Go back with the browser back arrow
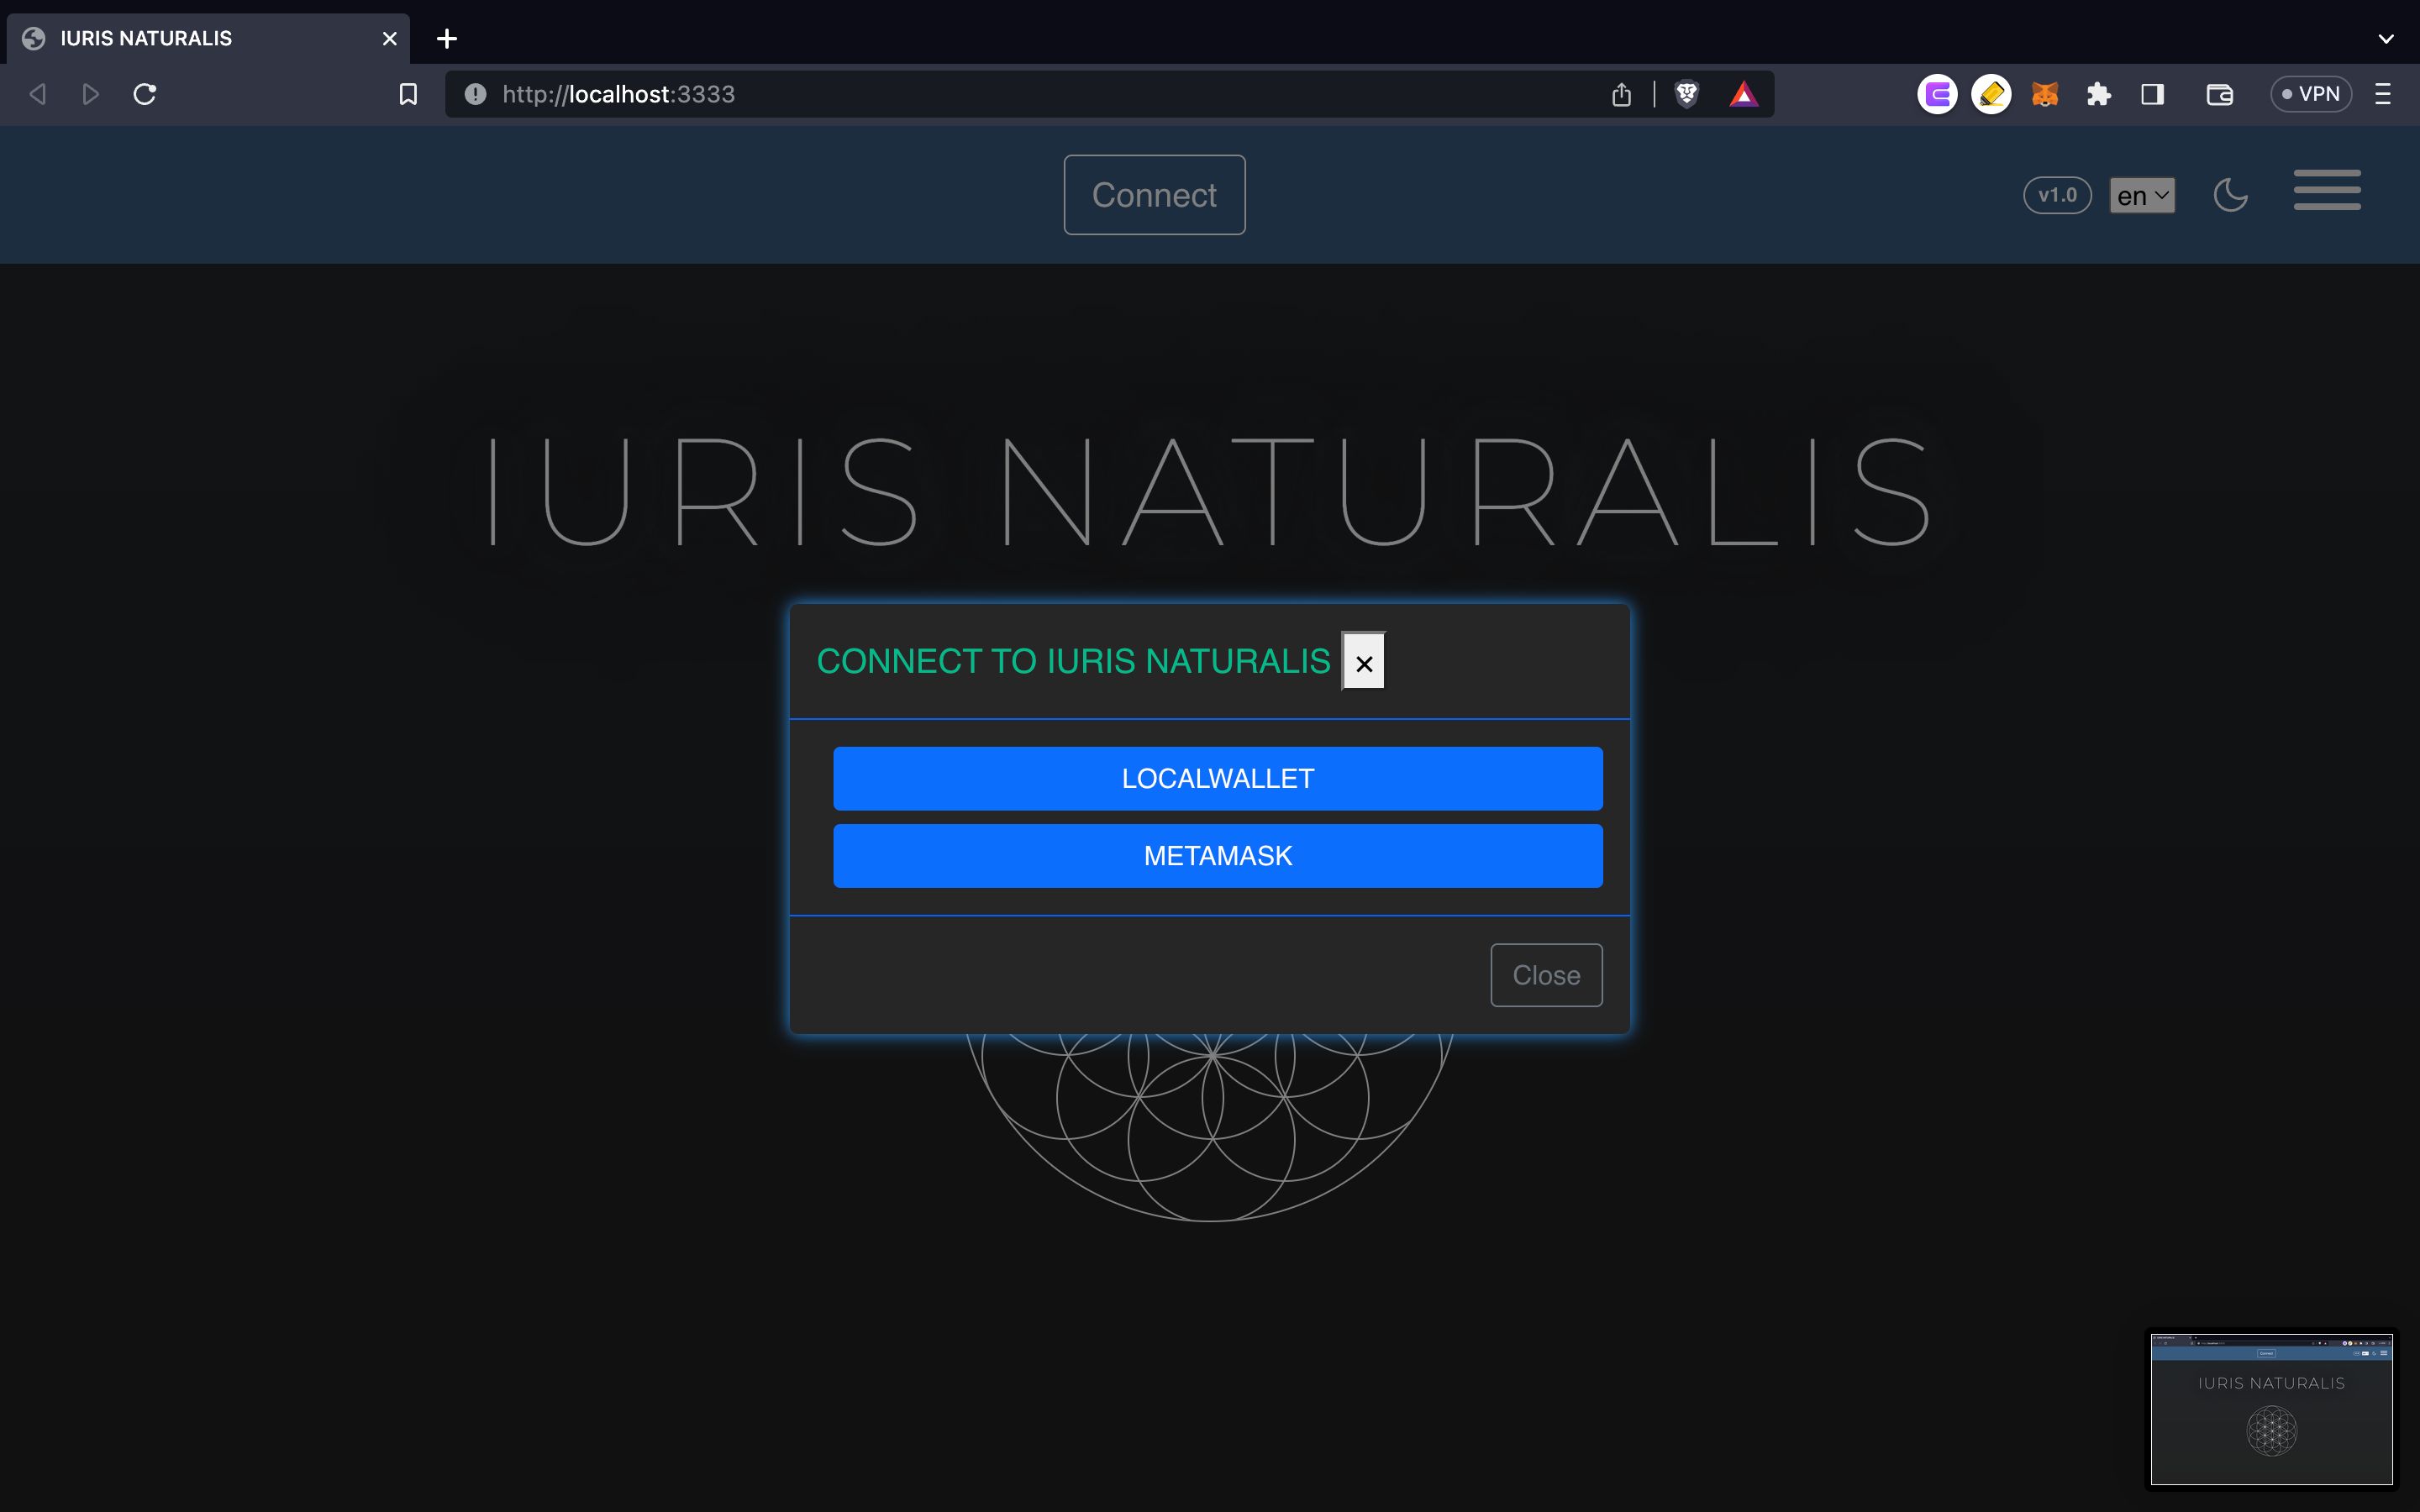 pyautogui.click(x=38, y=94)
